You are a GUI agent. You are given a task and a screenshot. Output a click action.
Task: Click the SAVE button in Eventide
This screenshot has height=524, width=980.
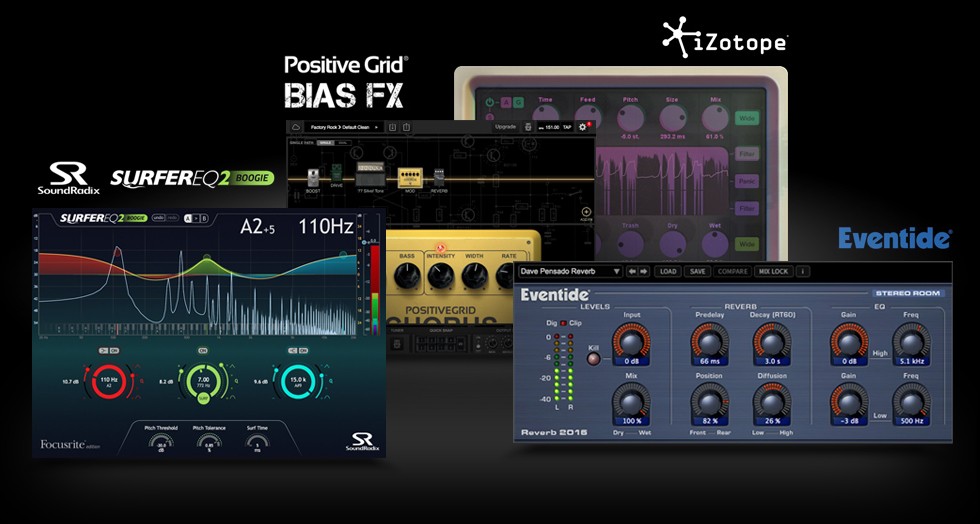(x=698, y=271)
